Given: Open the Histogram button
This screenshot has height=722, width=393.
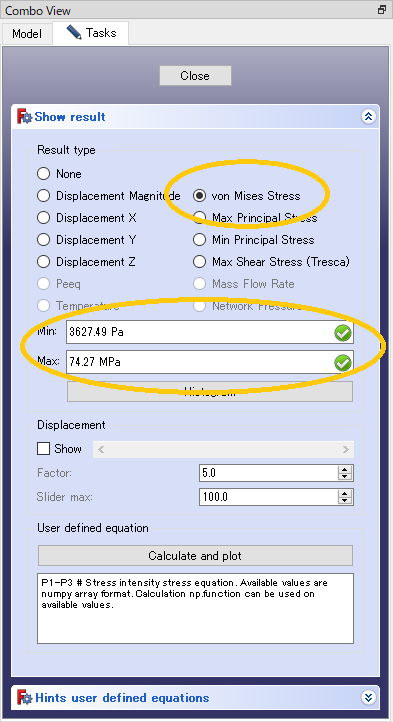Looking at the screenshot, I should [x=210, y=391].
